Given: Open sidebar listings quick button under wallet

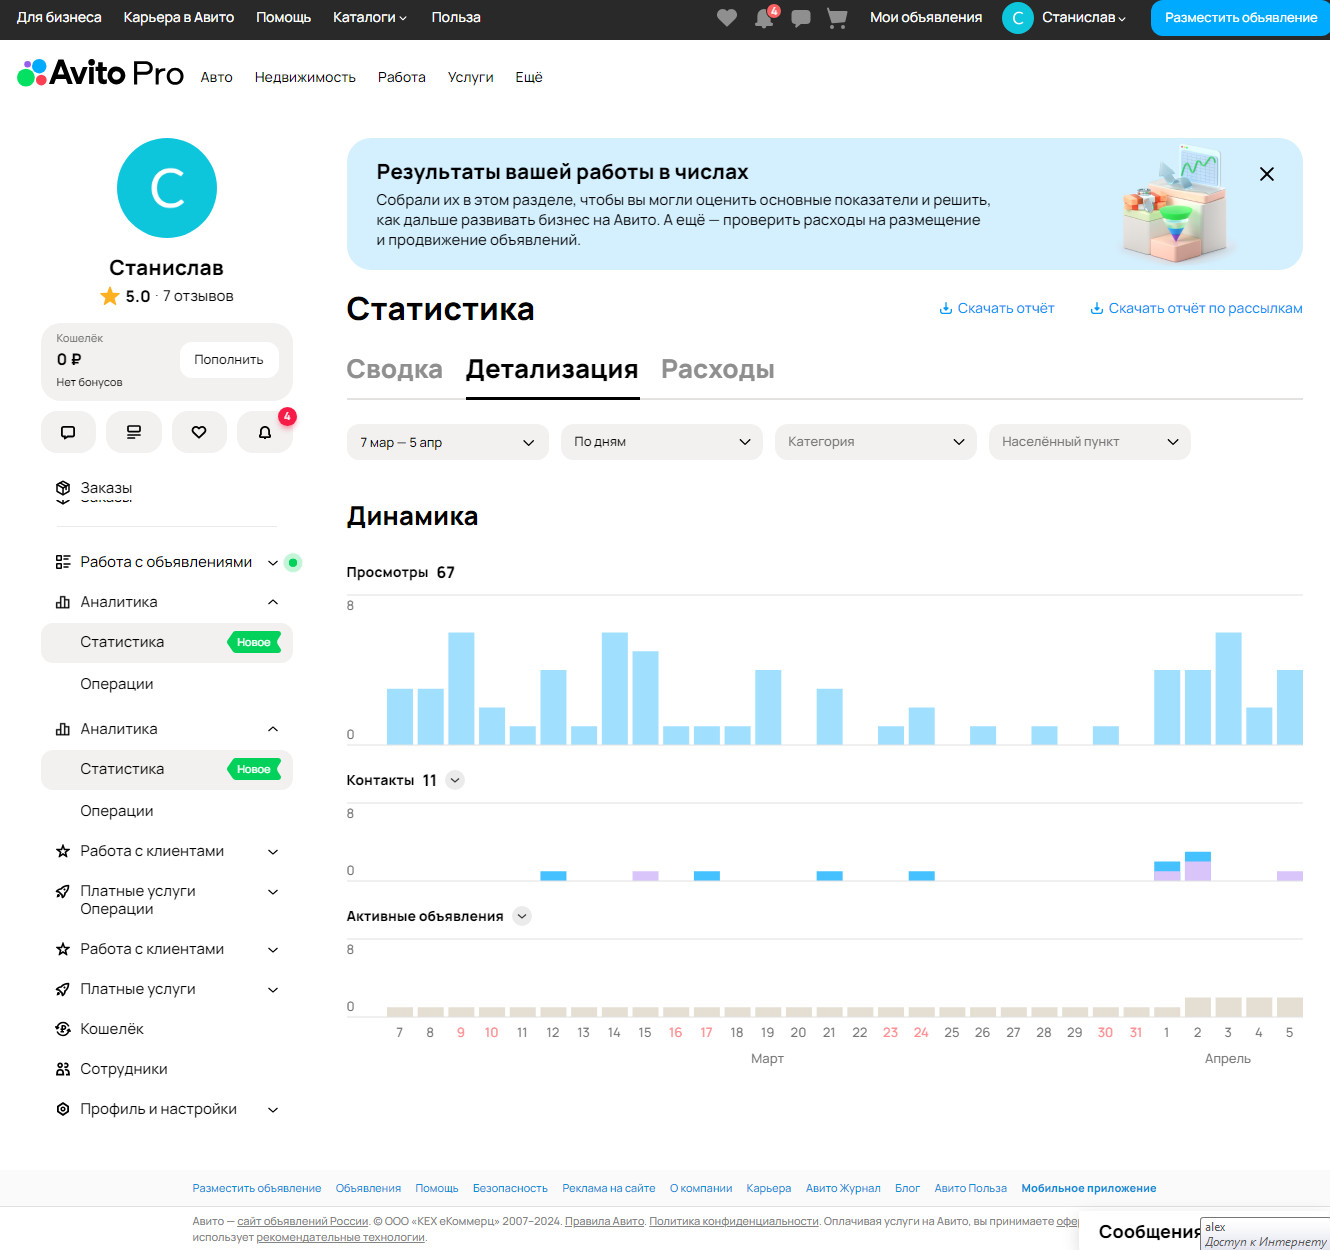Looking at the screenshot, I should pos(134,432).
